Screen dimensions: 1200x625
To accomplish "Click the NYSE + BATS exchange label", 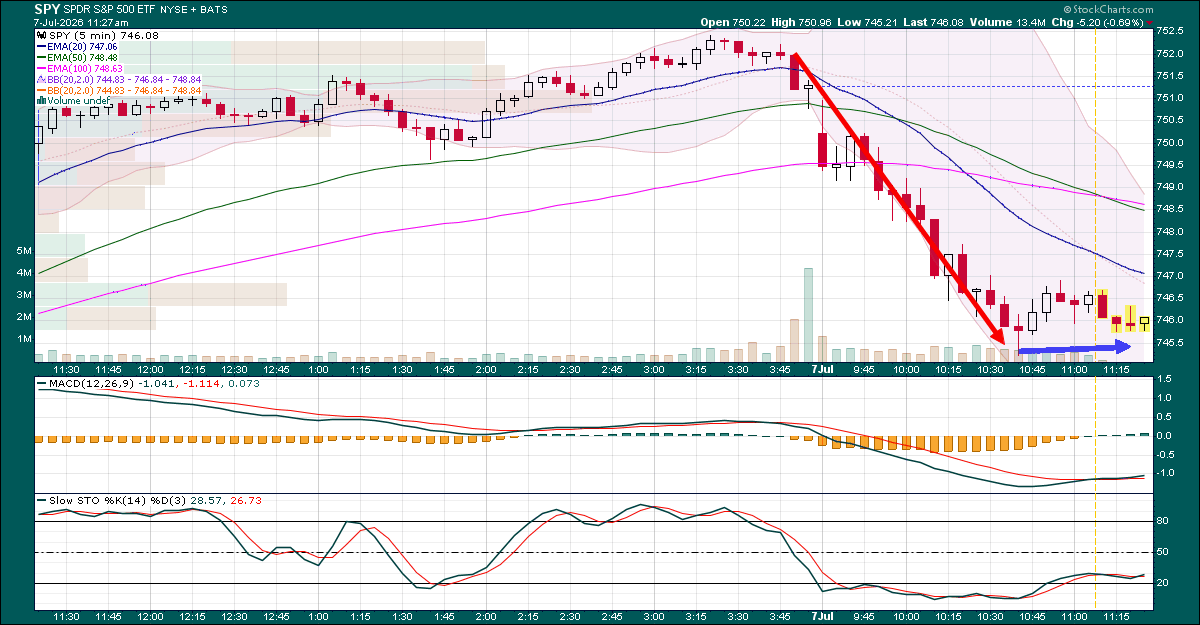I will click(196, 9).
